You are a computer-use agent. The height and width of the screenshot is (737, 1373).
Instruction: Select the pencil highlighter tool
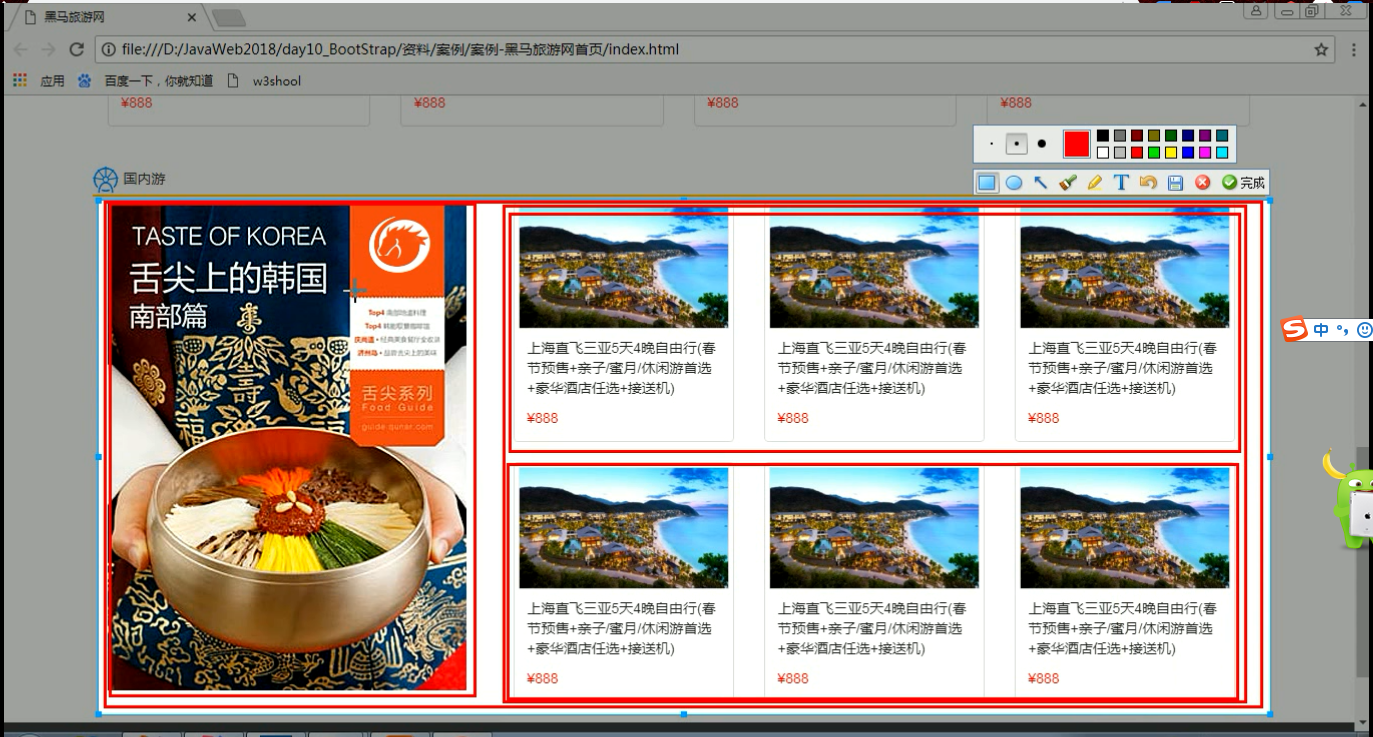pos(1093,183)
